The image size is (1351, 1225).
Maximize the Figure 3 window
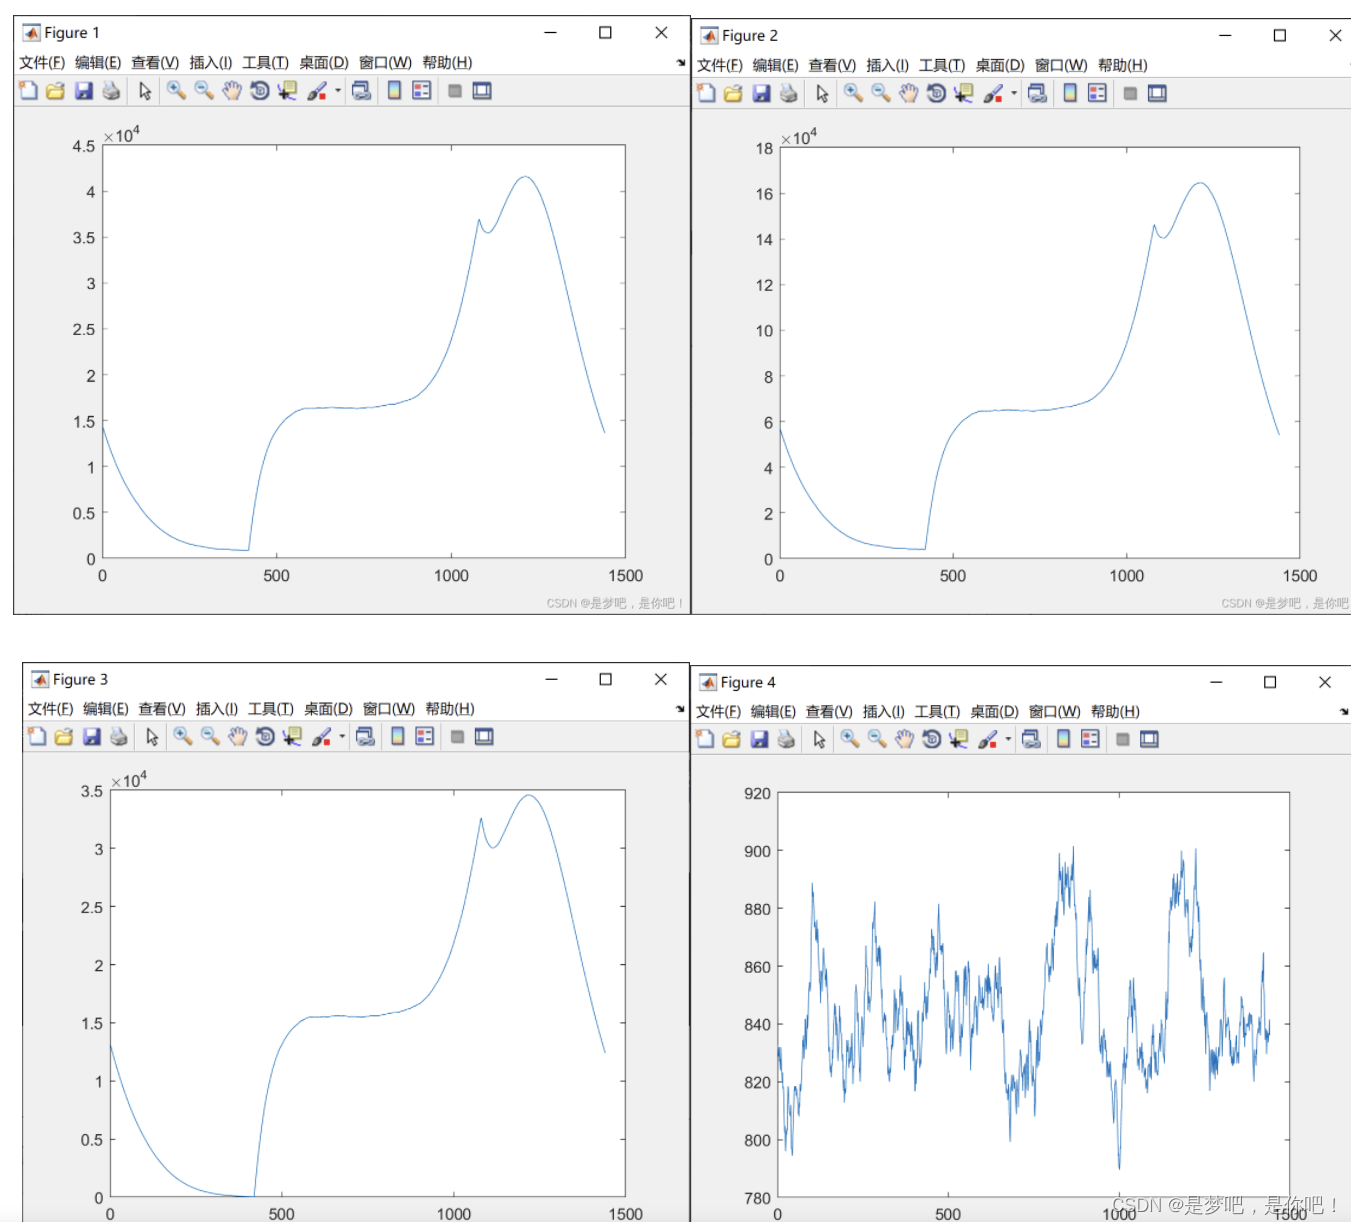point(605,680)
